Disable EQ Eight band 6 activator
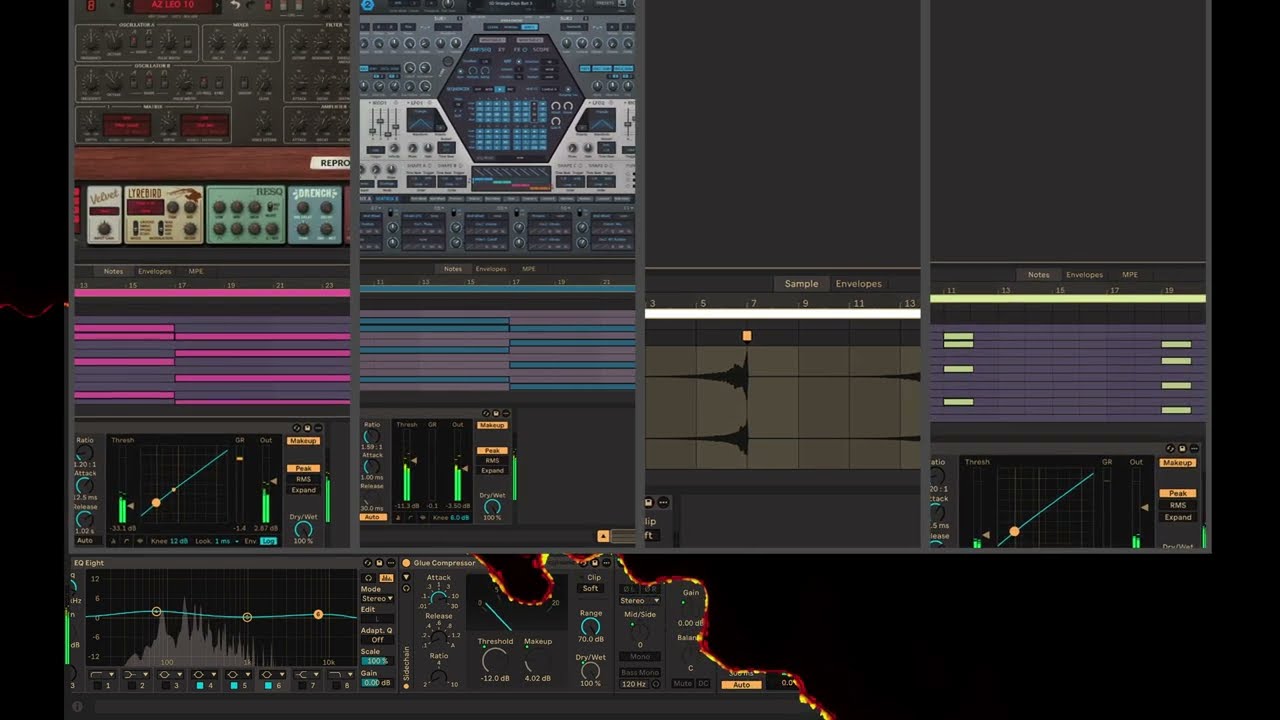The height and width of the screenshot is (720, 1280). tap(268, 686)
